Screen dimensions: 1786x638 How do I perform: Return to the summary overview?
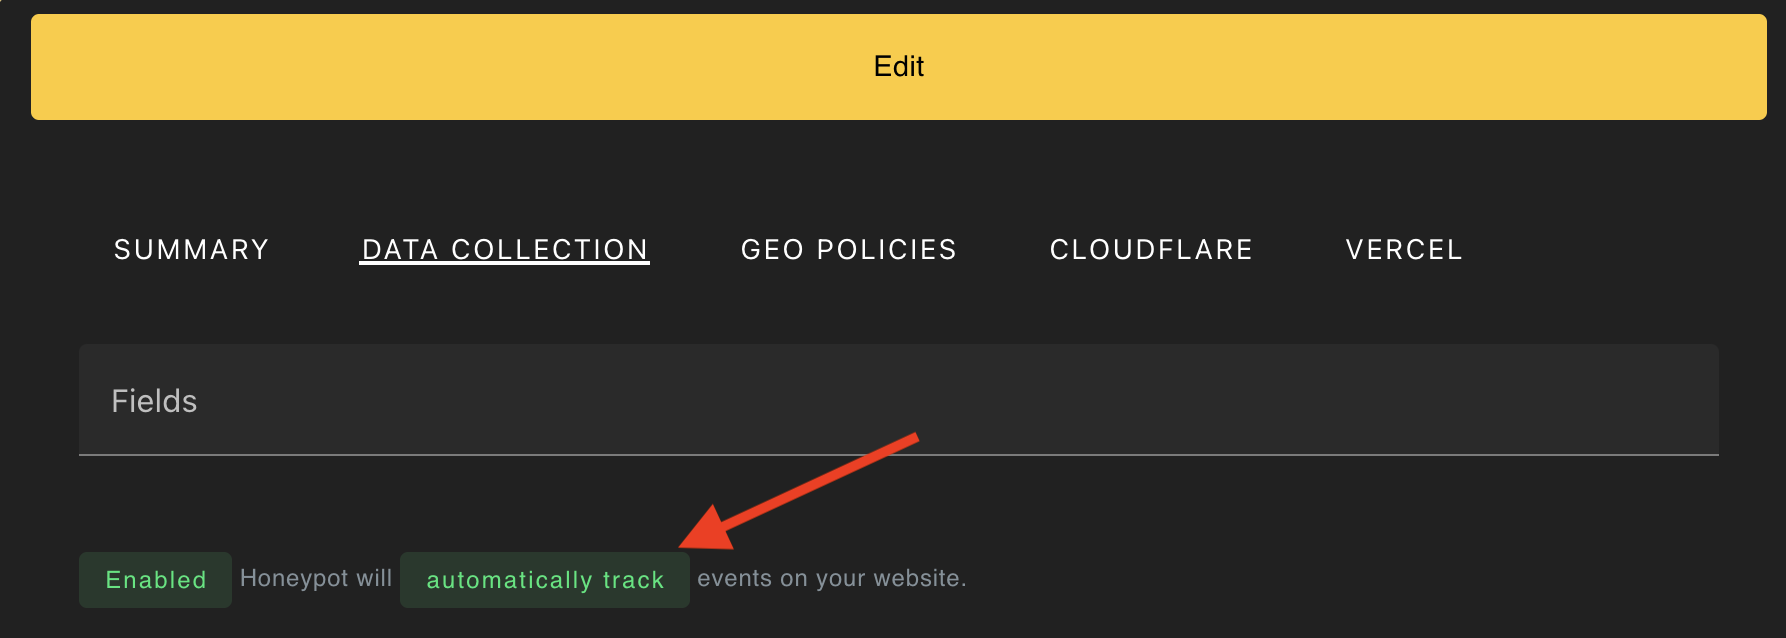click(191, 249)
